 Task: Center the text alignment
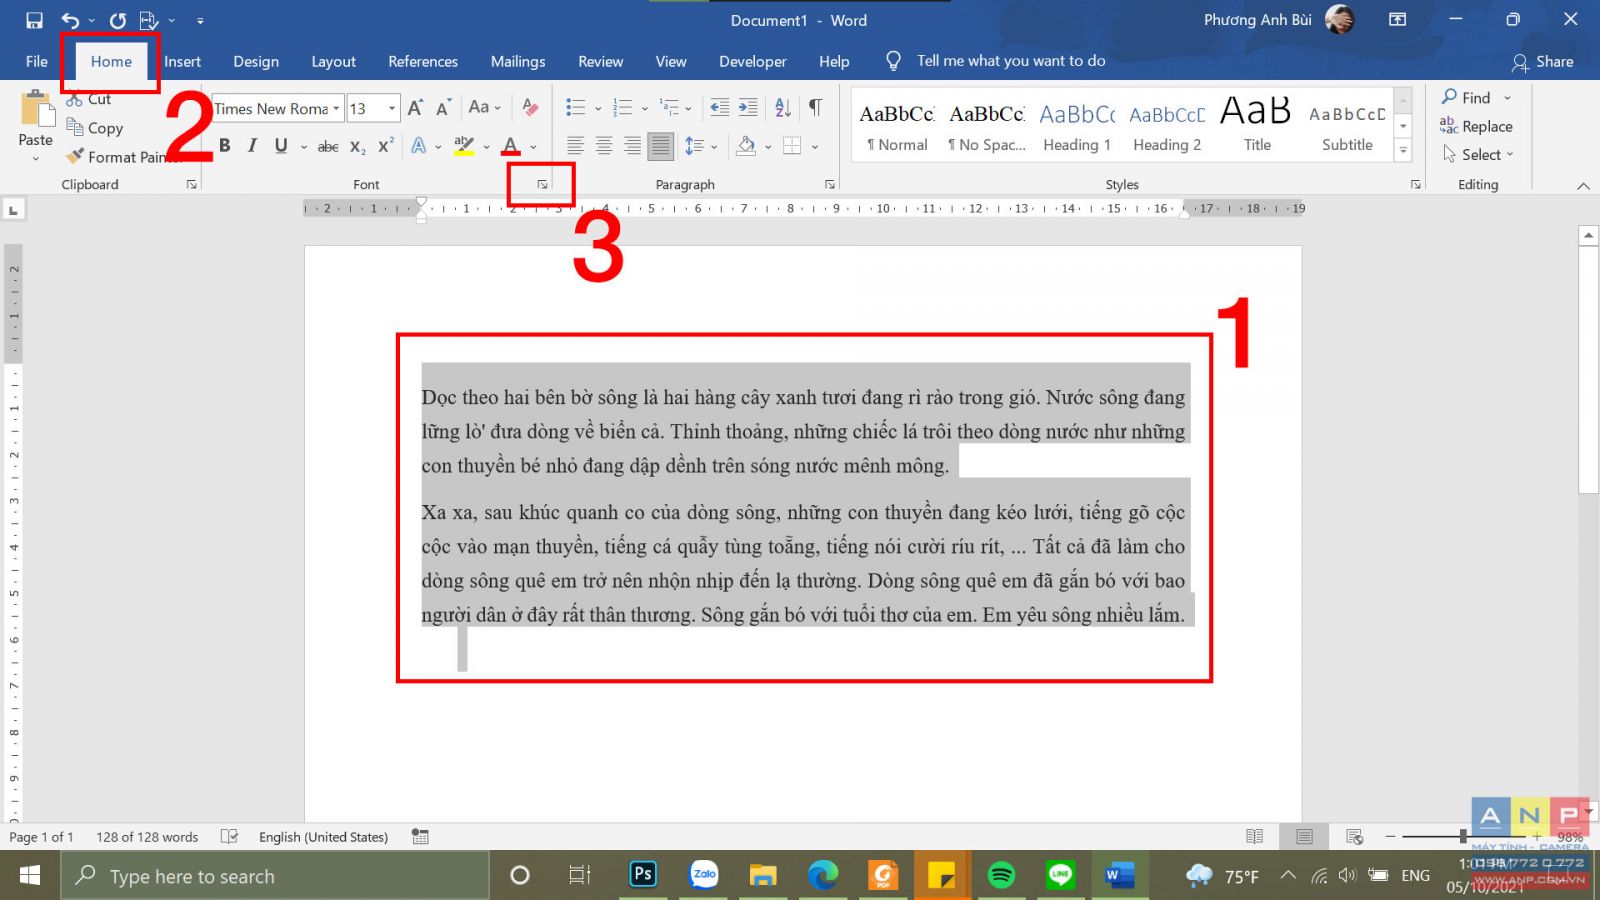604,146
